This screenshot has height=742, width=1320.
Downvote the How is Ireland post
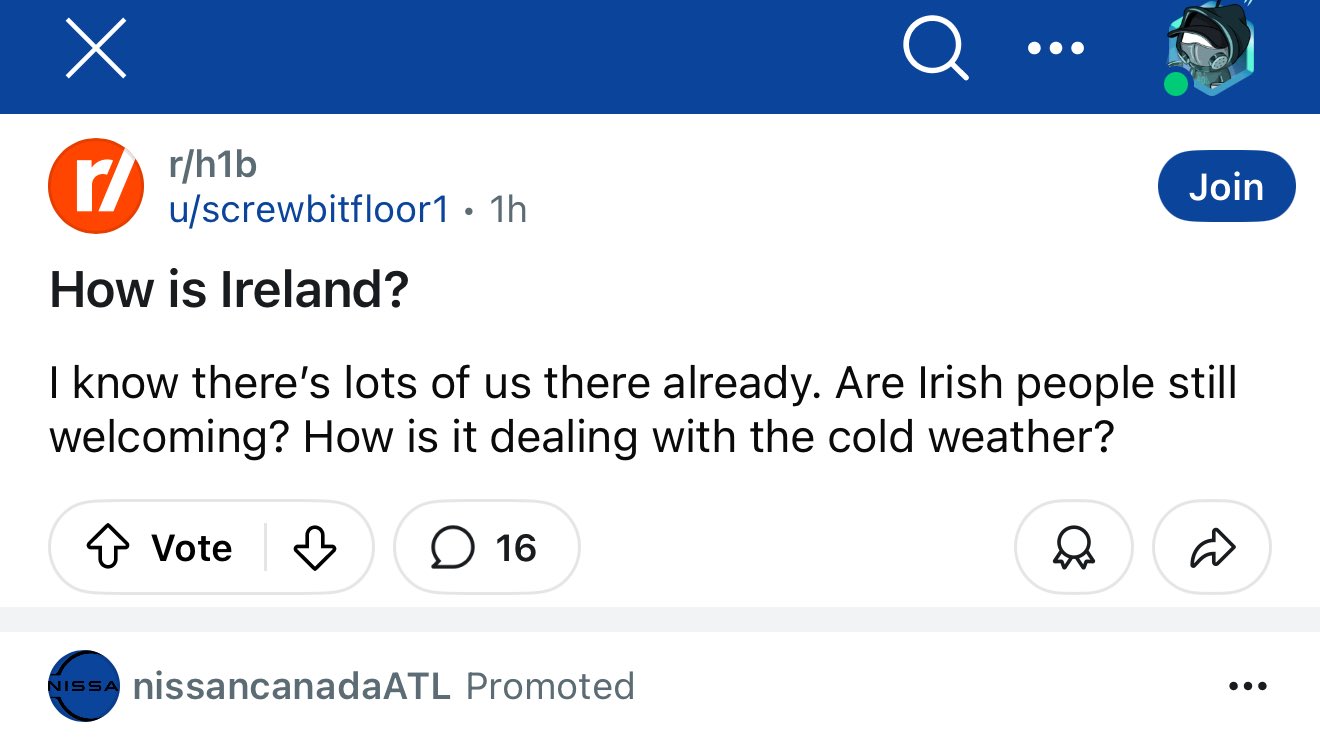click(x=315, y=548)
